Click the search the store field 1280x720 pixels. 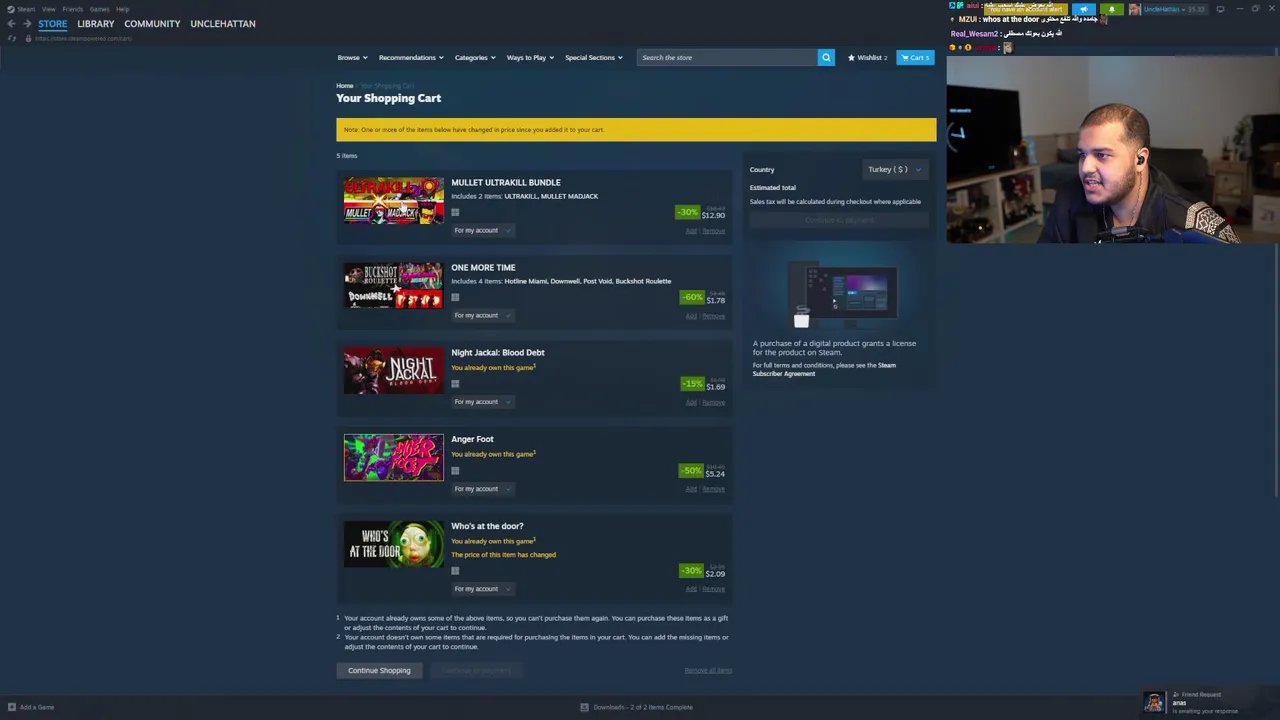coord(727,57)
